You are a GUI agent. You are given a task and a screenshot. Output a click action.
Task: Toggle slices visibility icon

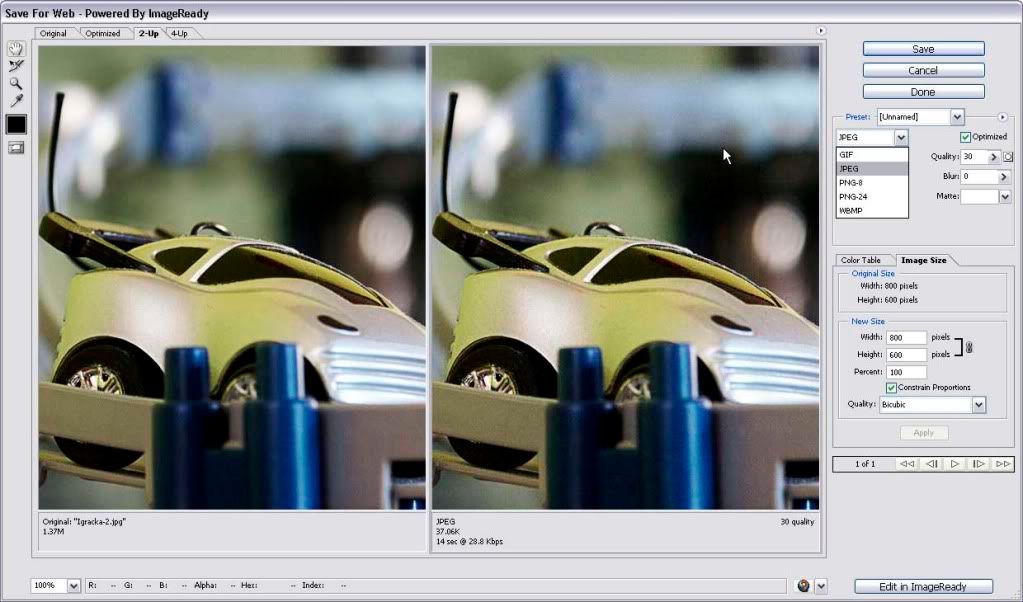[16, 148]
